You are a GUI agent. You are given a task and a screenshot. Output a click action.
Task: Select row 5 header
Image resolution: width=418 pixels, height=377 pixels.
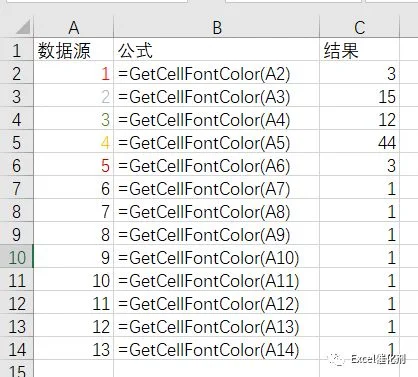(17, 141)
